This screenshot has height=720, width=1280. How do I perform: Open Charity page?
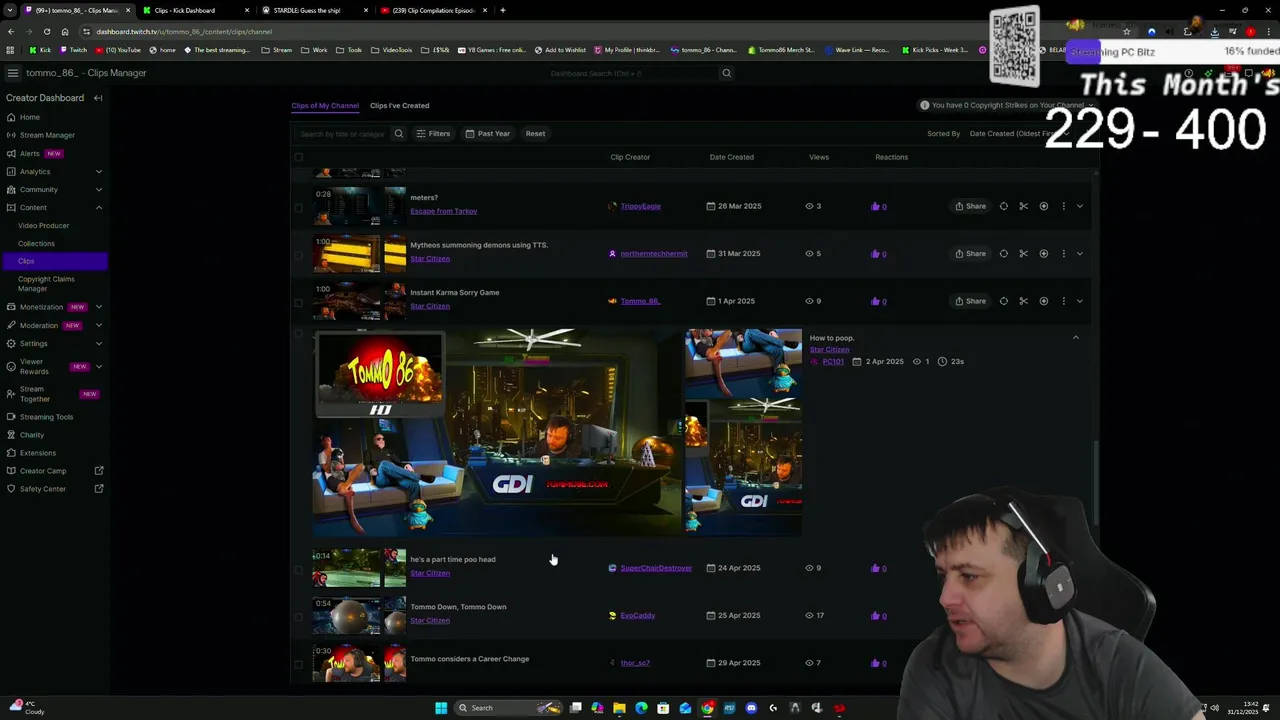point(32,435)
